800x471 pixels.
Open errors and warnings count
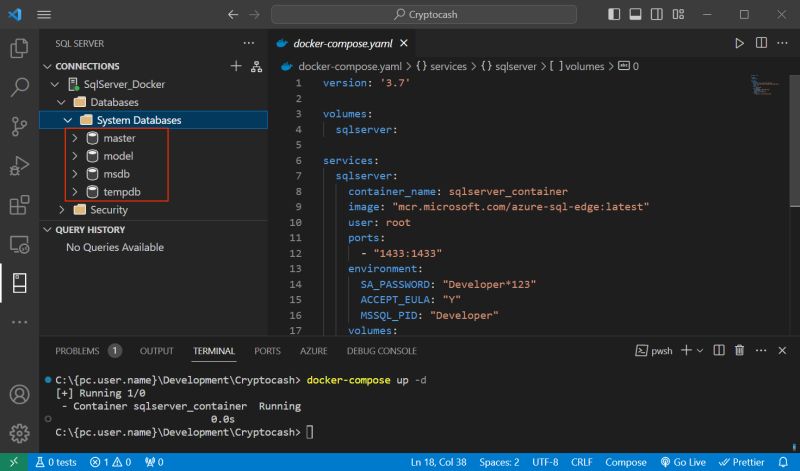pyautogui.click(x=111, y=462)
